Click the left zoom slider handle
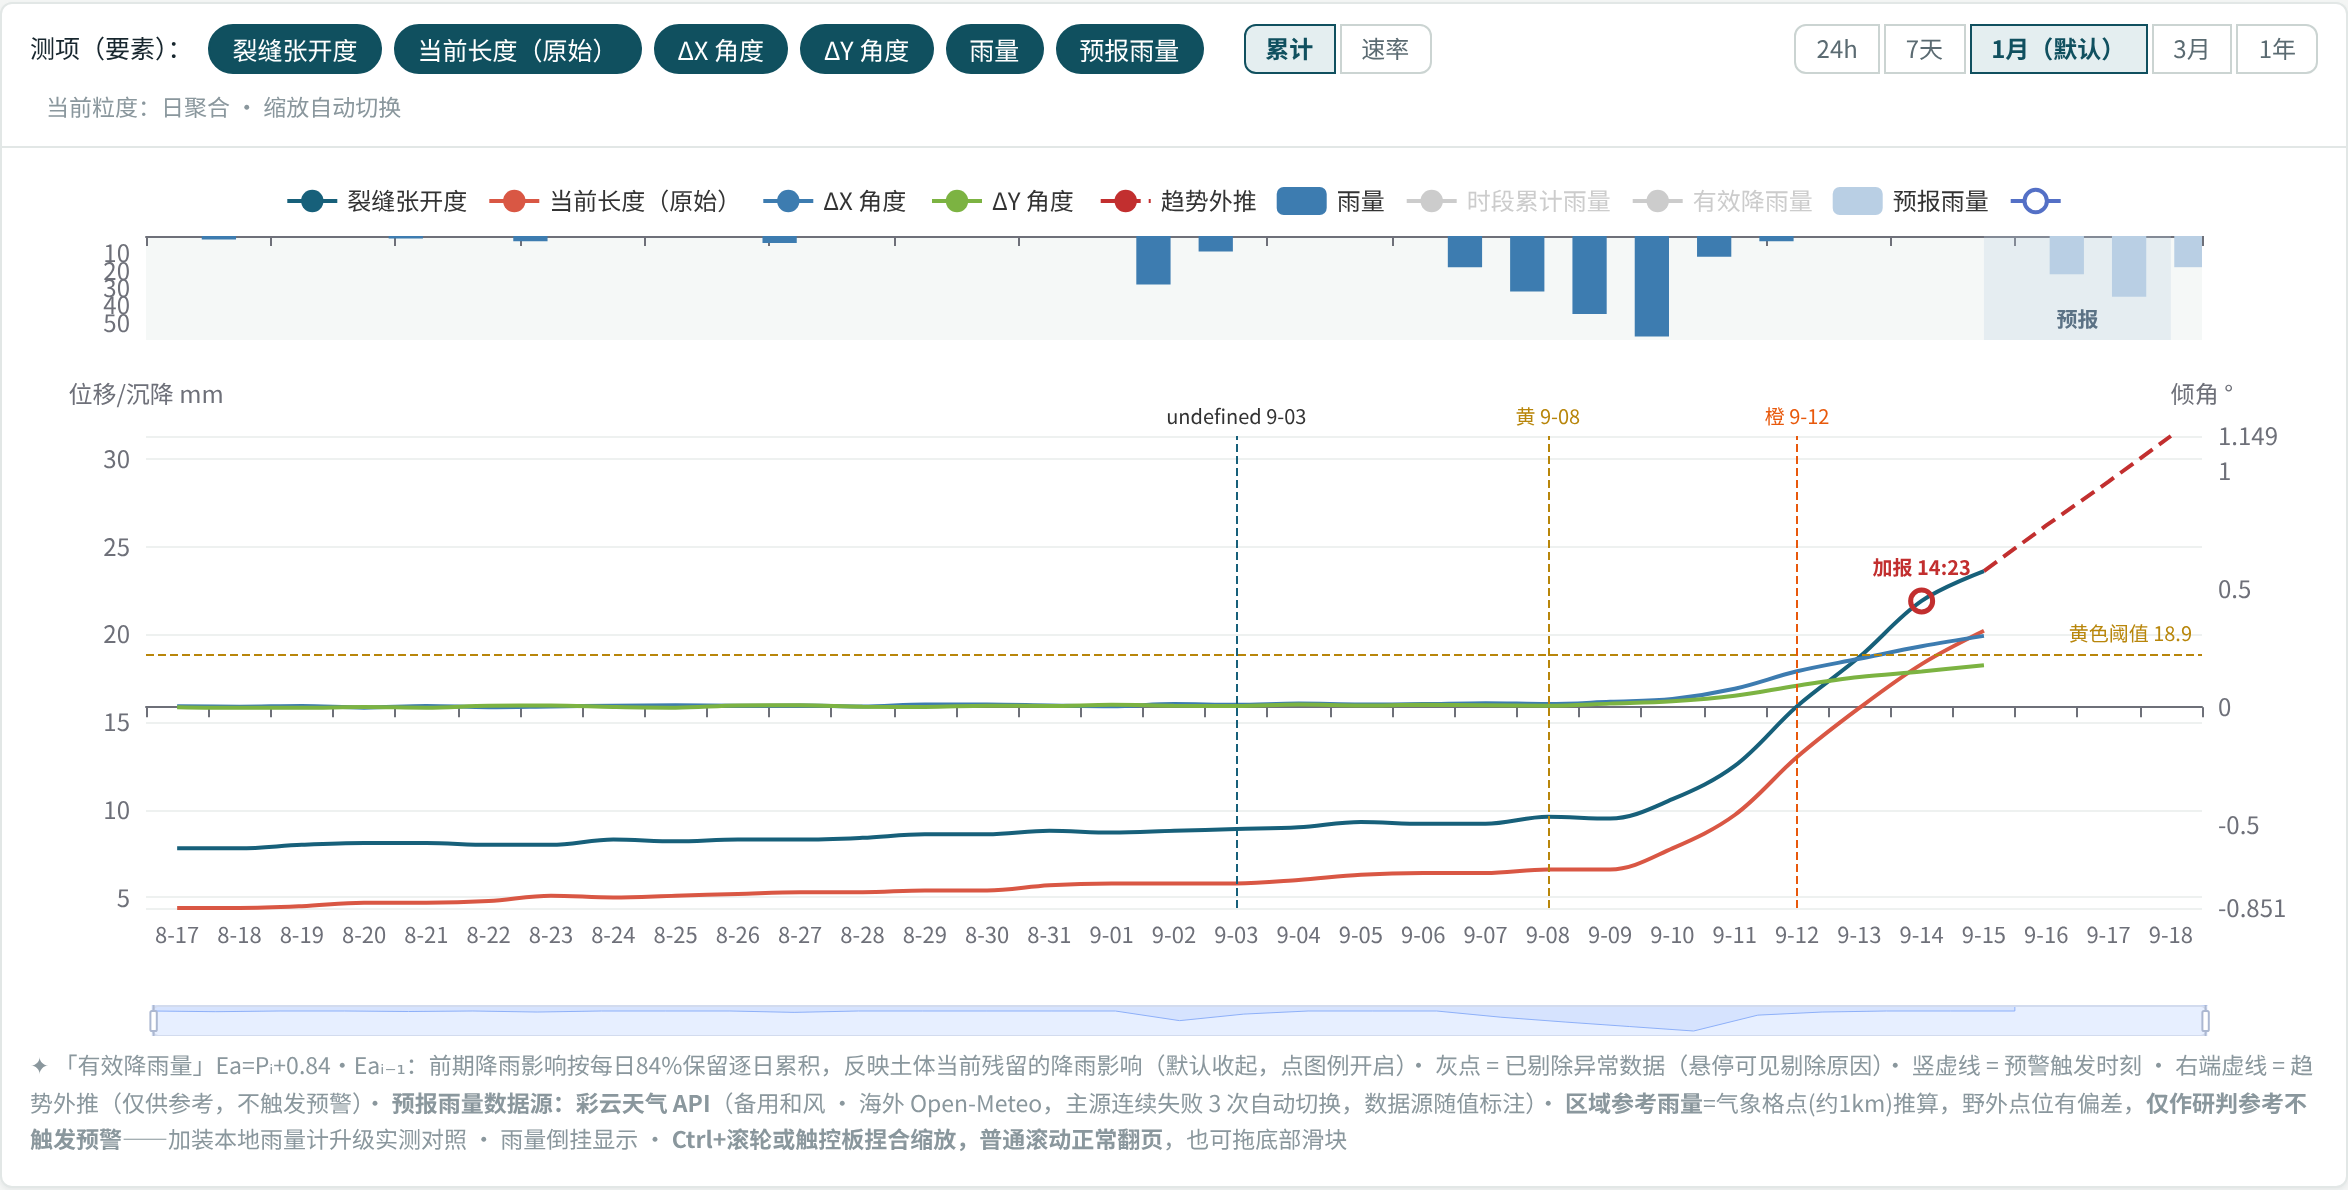The height and width of the screenshot is (1190, 2348). point(153,1020)
